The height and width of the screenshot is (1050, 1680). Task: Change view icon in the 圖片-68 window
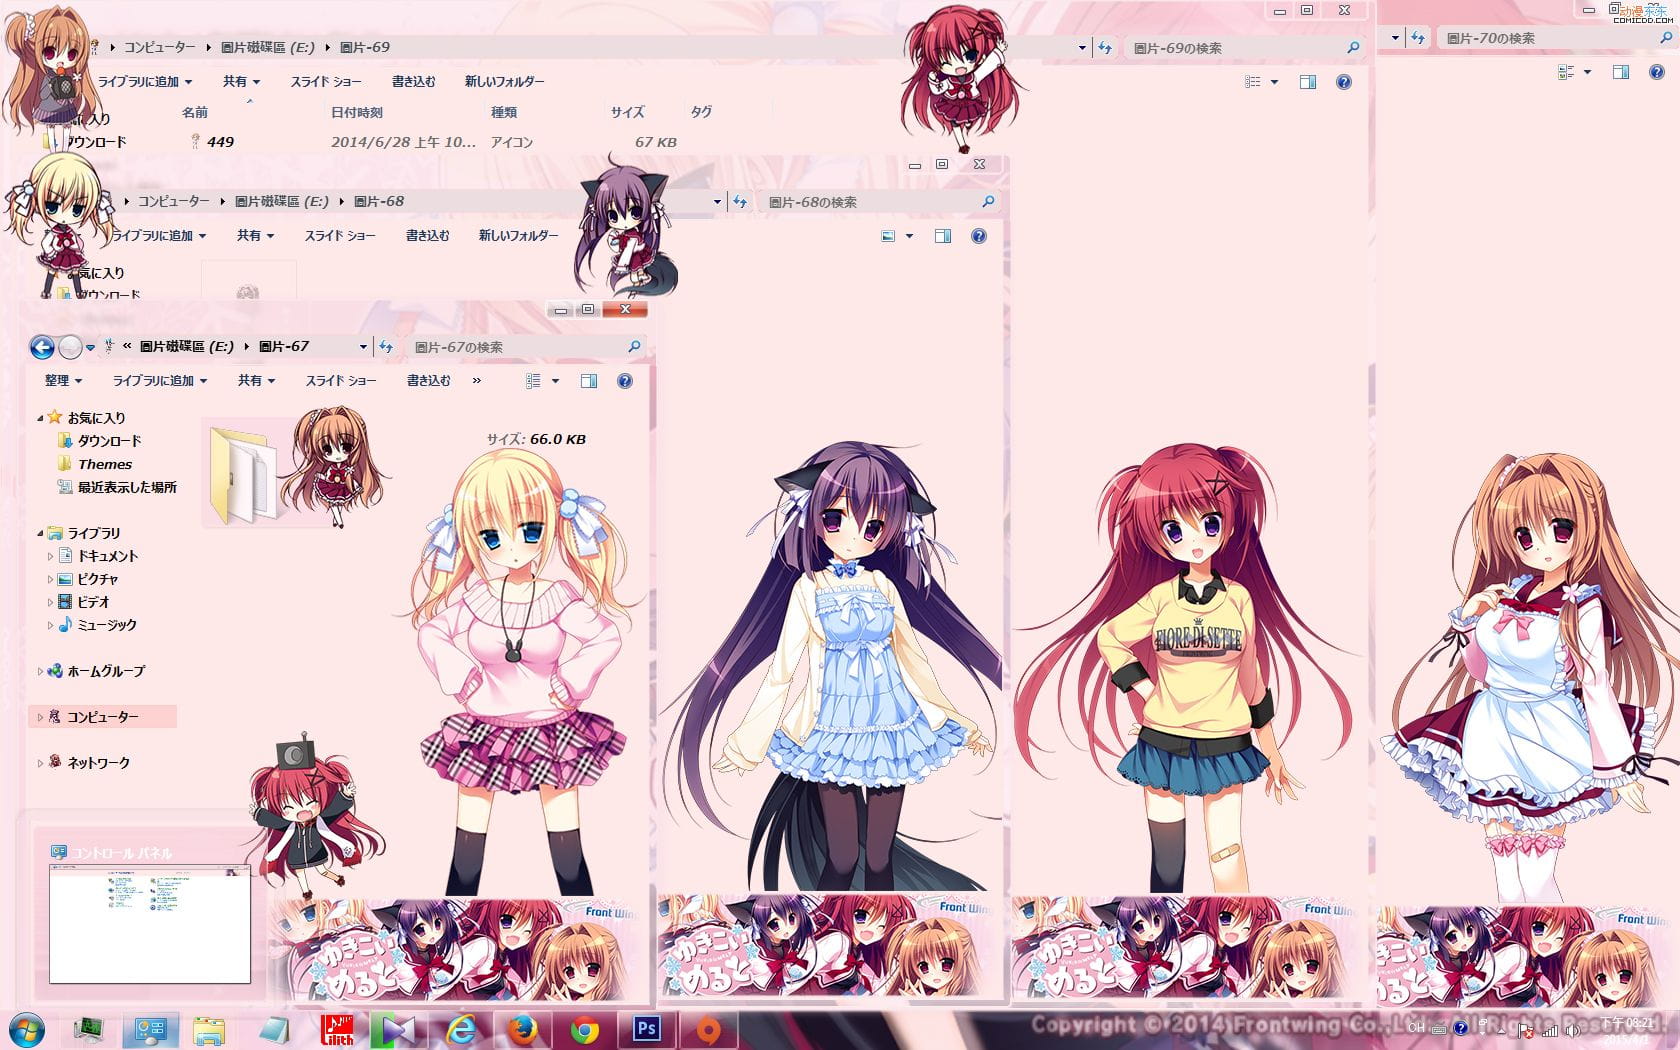point(888,236)
